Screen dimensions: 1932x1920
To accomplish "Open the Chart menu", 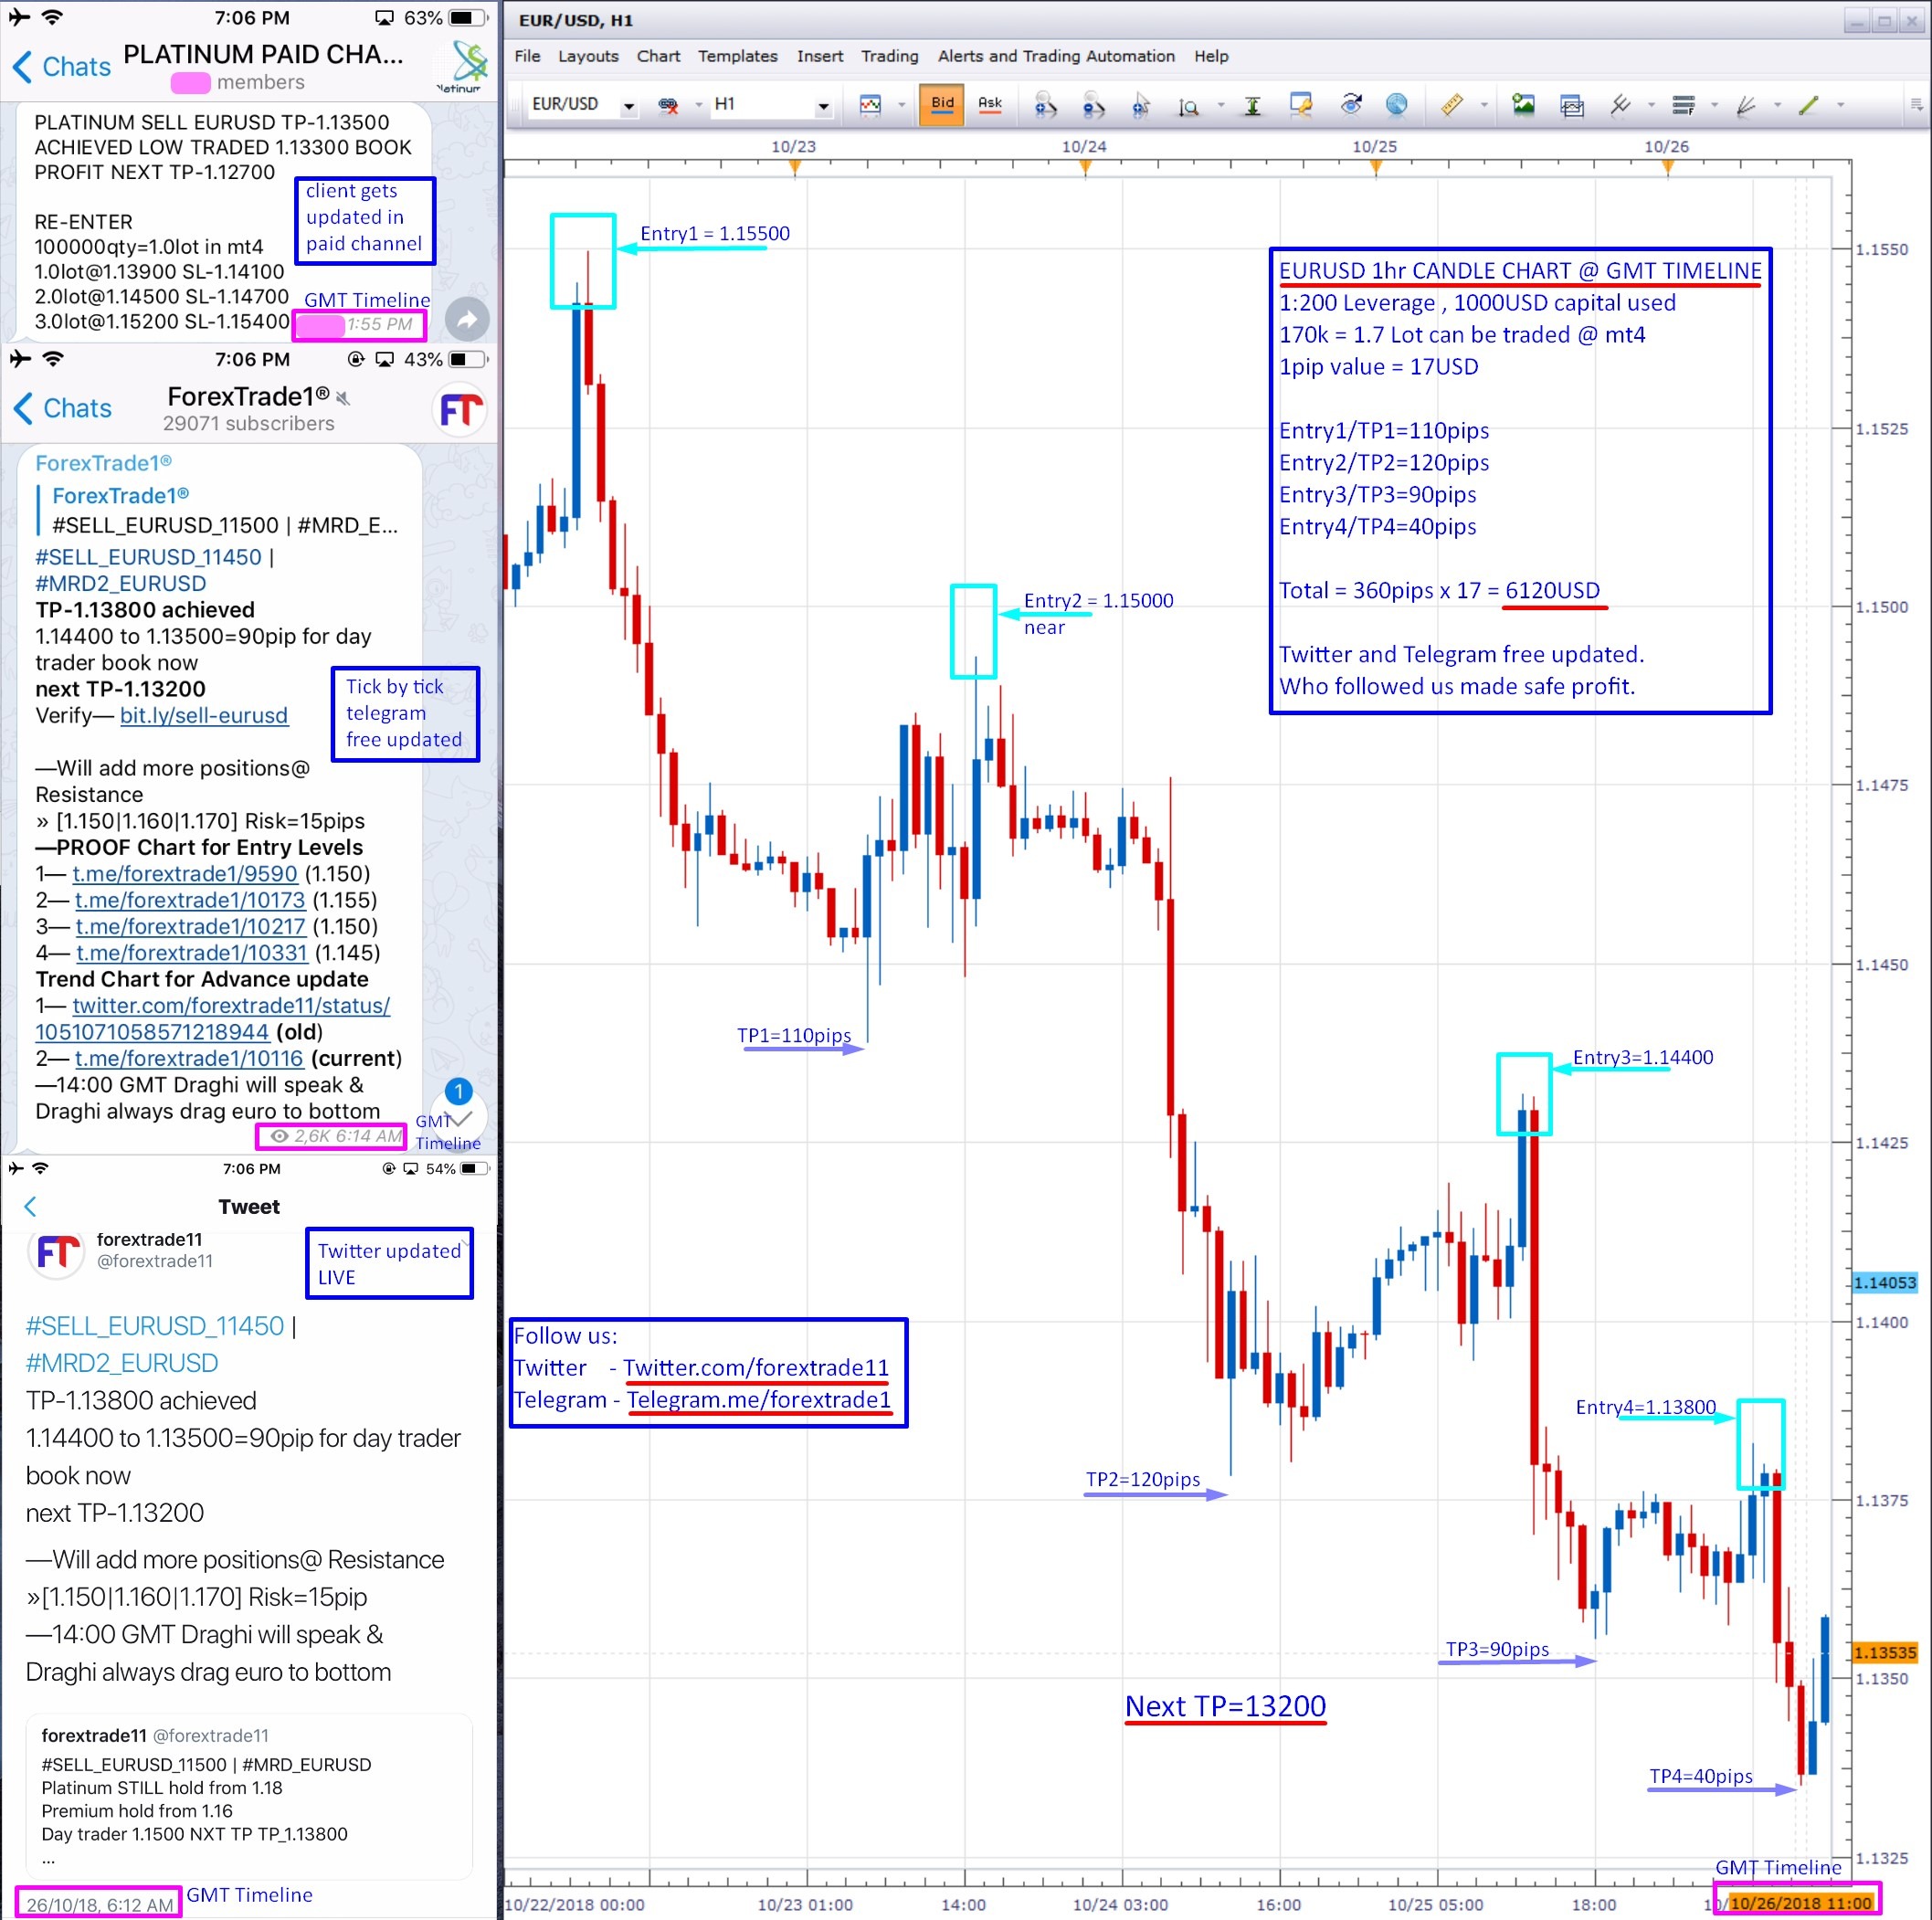I will (x=658, y=56).
